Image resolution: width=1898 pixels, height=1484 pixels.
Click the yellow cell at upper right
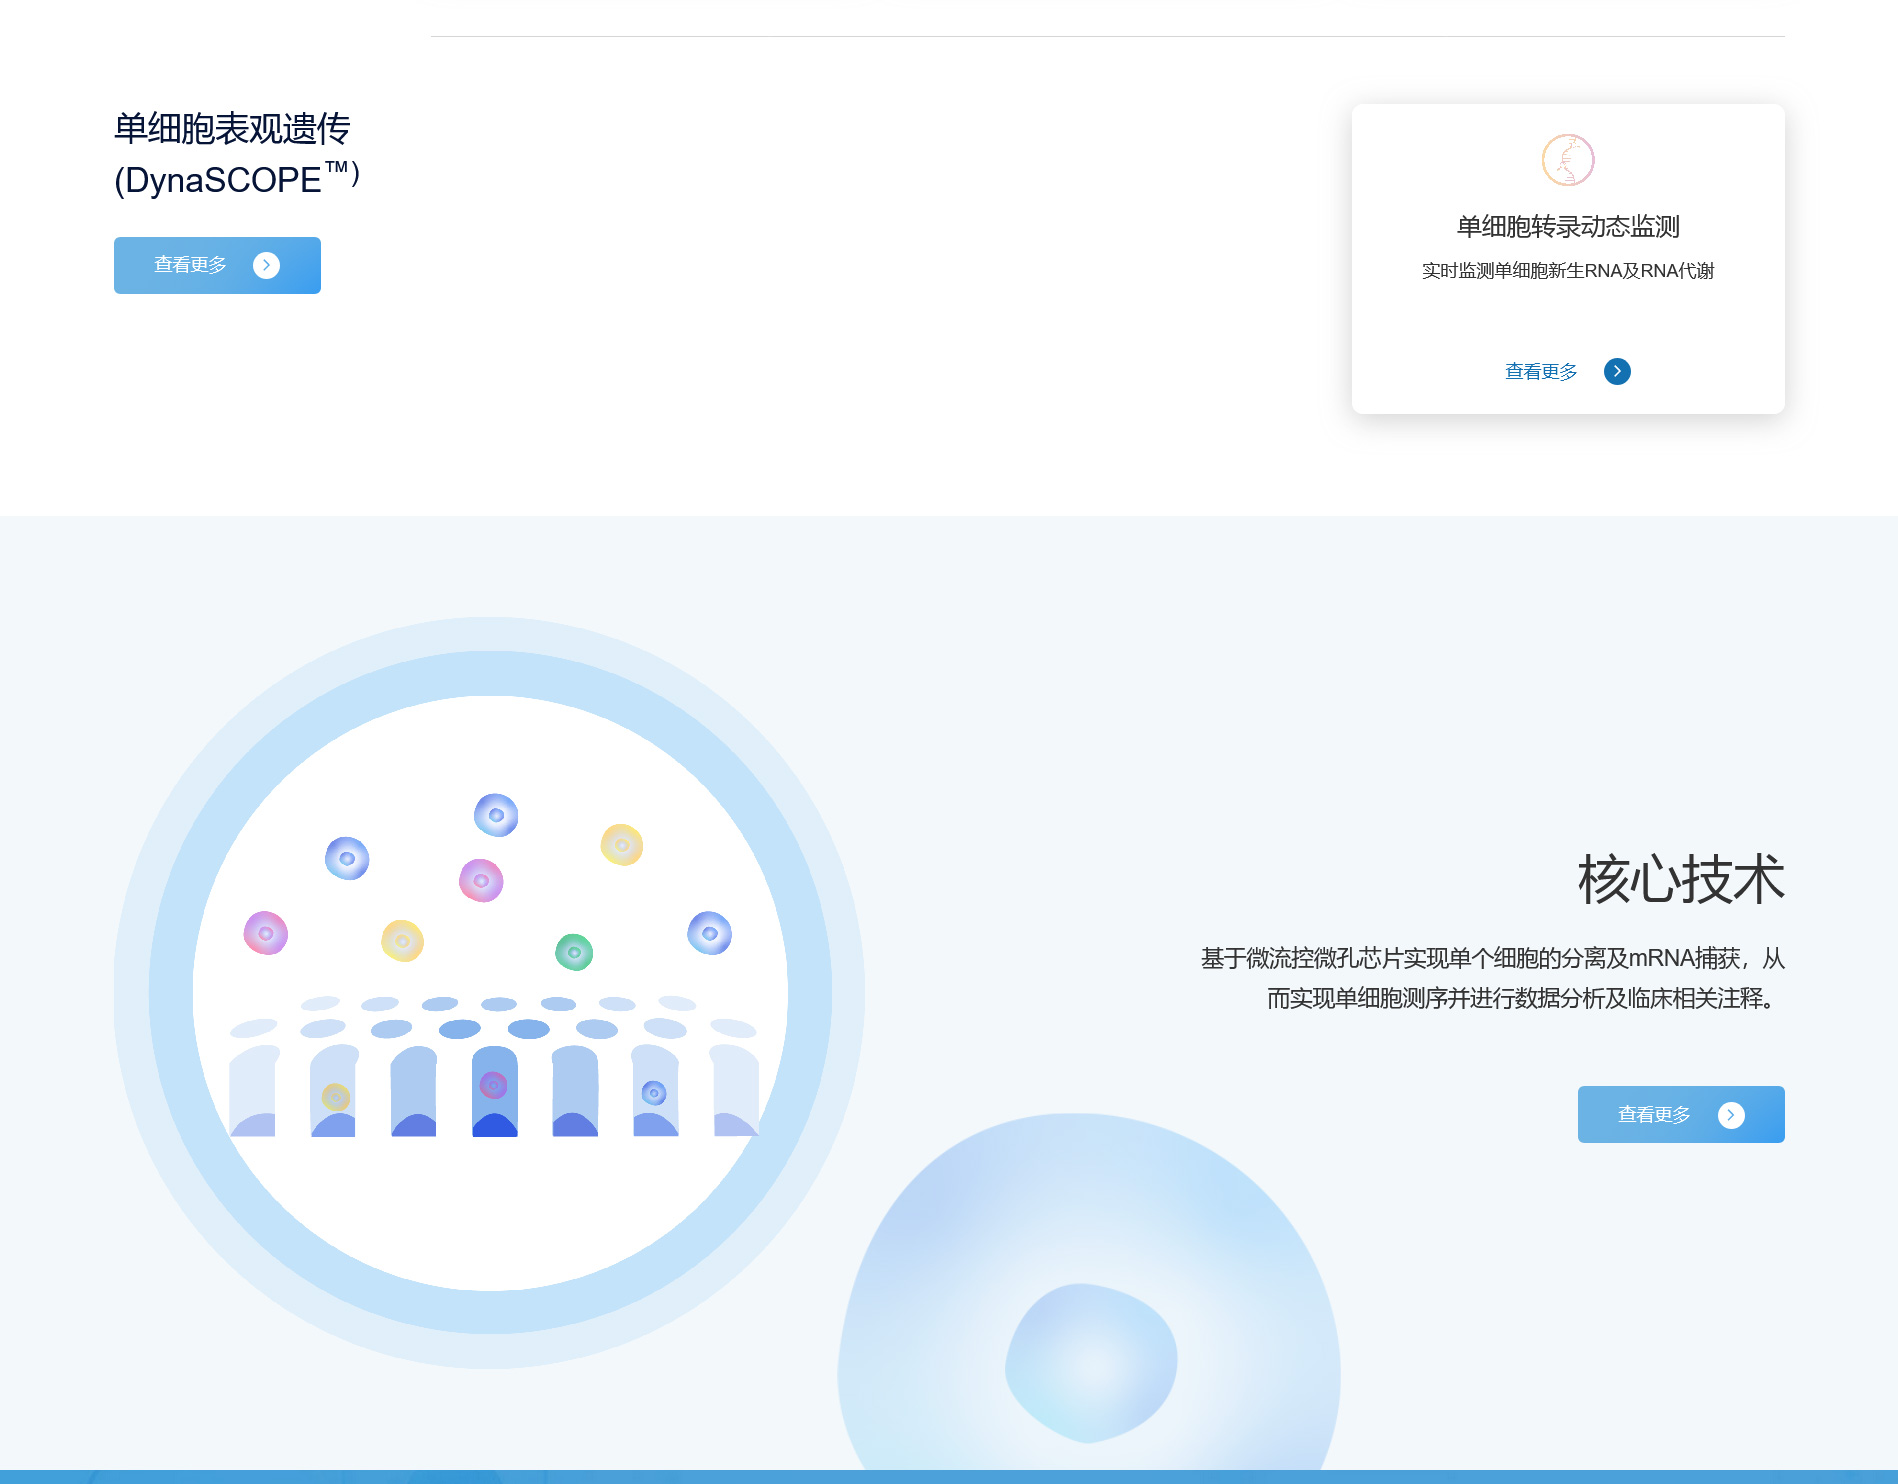(621, 845)
